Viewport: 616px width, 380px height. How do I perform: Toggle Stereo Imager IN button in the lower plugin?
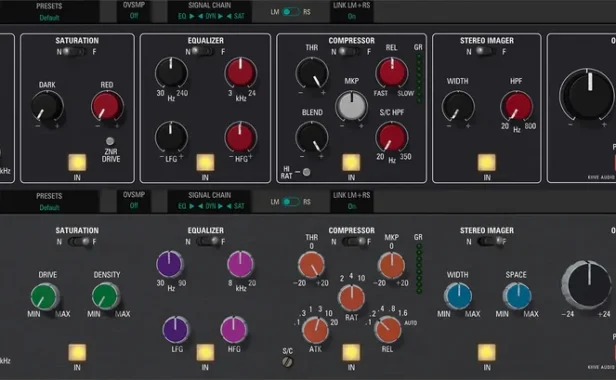click(486, 352)
